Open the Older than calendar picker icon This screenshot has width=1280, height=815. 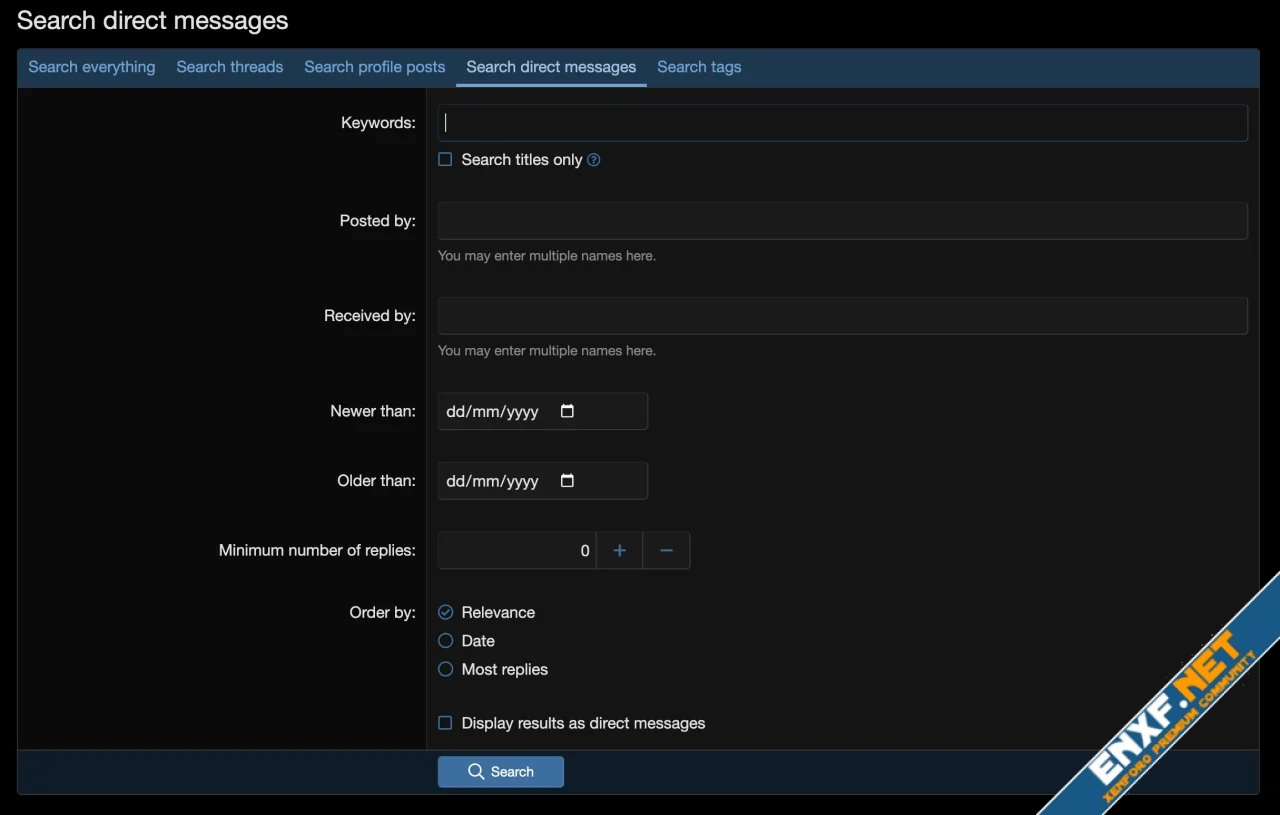(567, 481)
